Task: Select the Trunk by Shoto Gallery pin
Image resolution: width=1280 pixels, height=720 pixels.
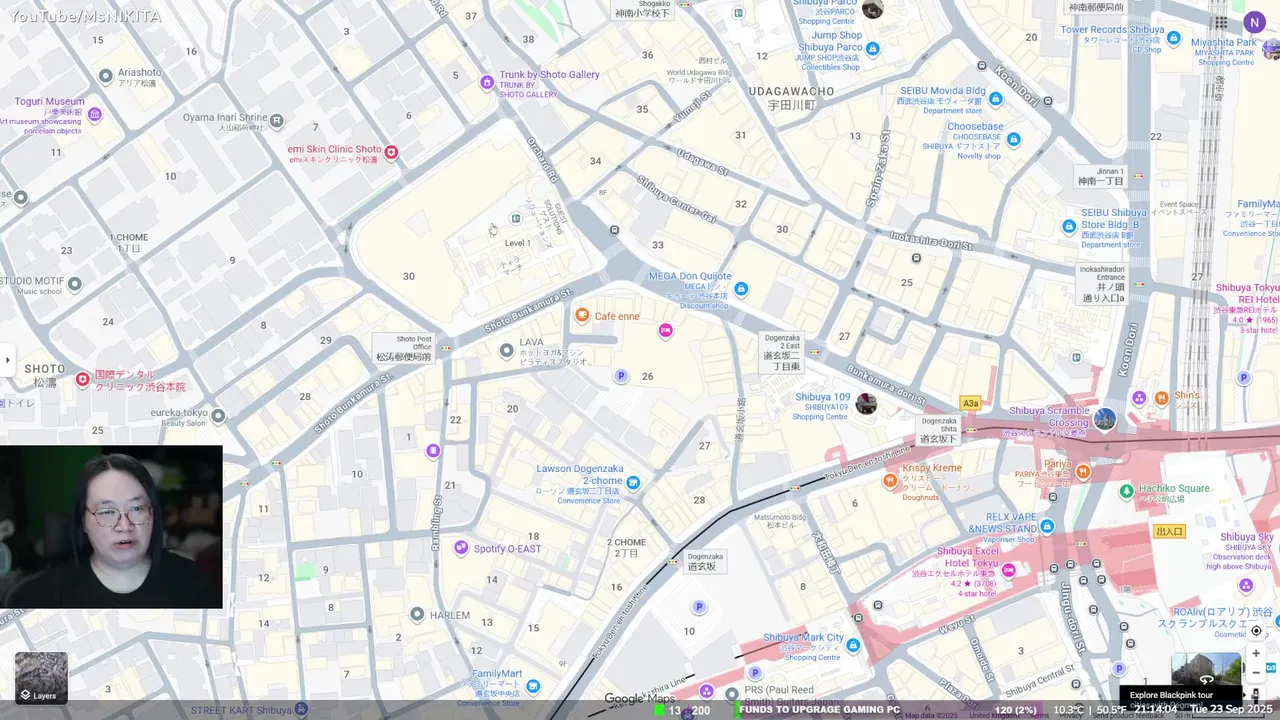Action: [x=487, y=81]
